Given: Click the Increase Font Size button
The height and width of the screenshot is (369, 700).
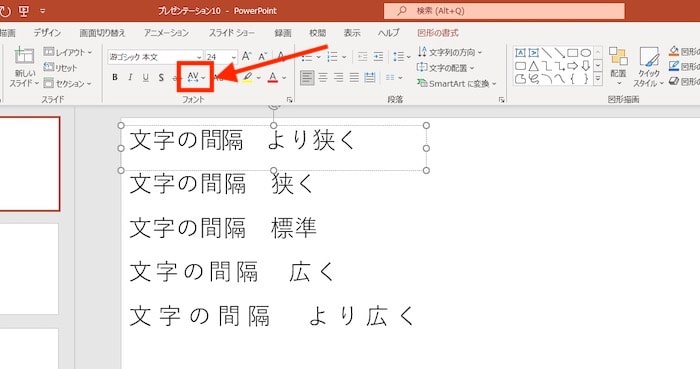Looking at the screenshot, I should 246,56.
